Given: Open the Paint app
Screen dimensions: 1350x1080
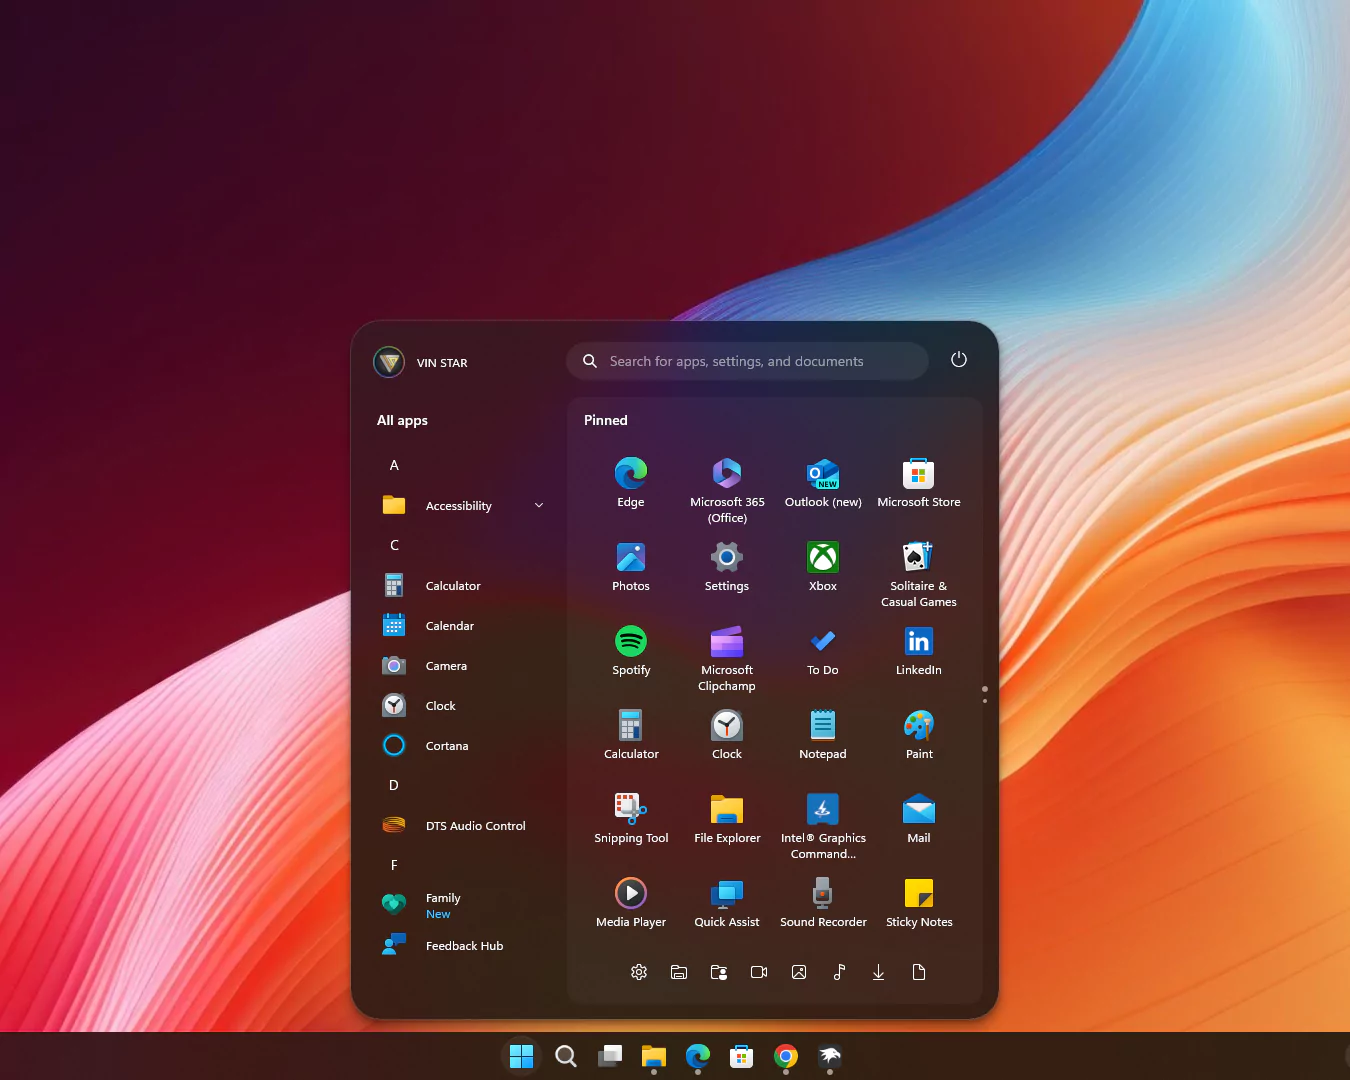Looking at the screenshot, I should pos(919,734).
